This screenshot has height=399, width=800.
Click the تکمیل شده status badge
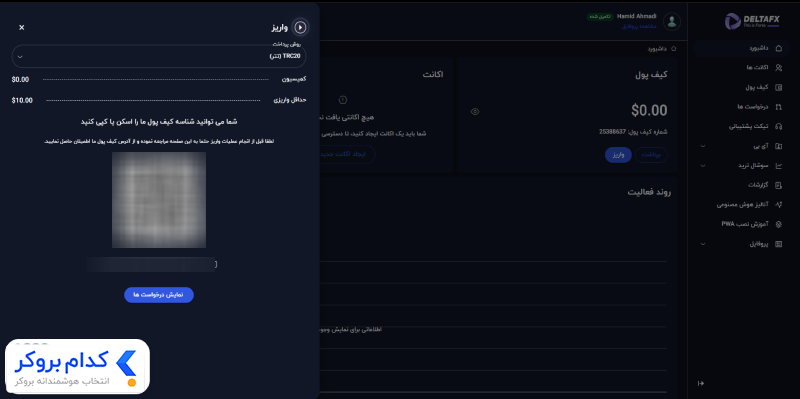(600, 17)
